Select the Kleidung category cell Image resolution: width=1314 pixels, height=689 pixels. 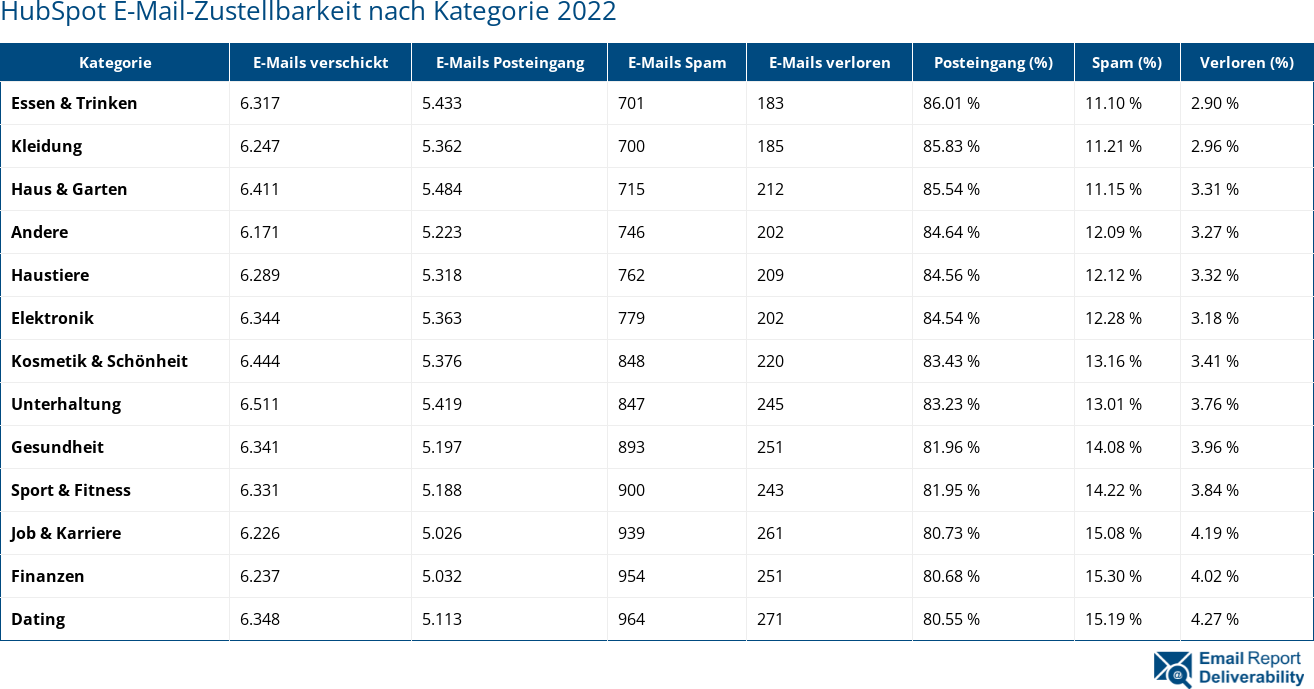click(x=47, y=146)
